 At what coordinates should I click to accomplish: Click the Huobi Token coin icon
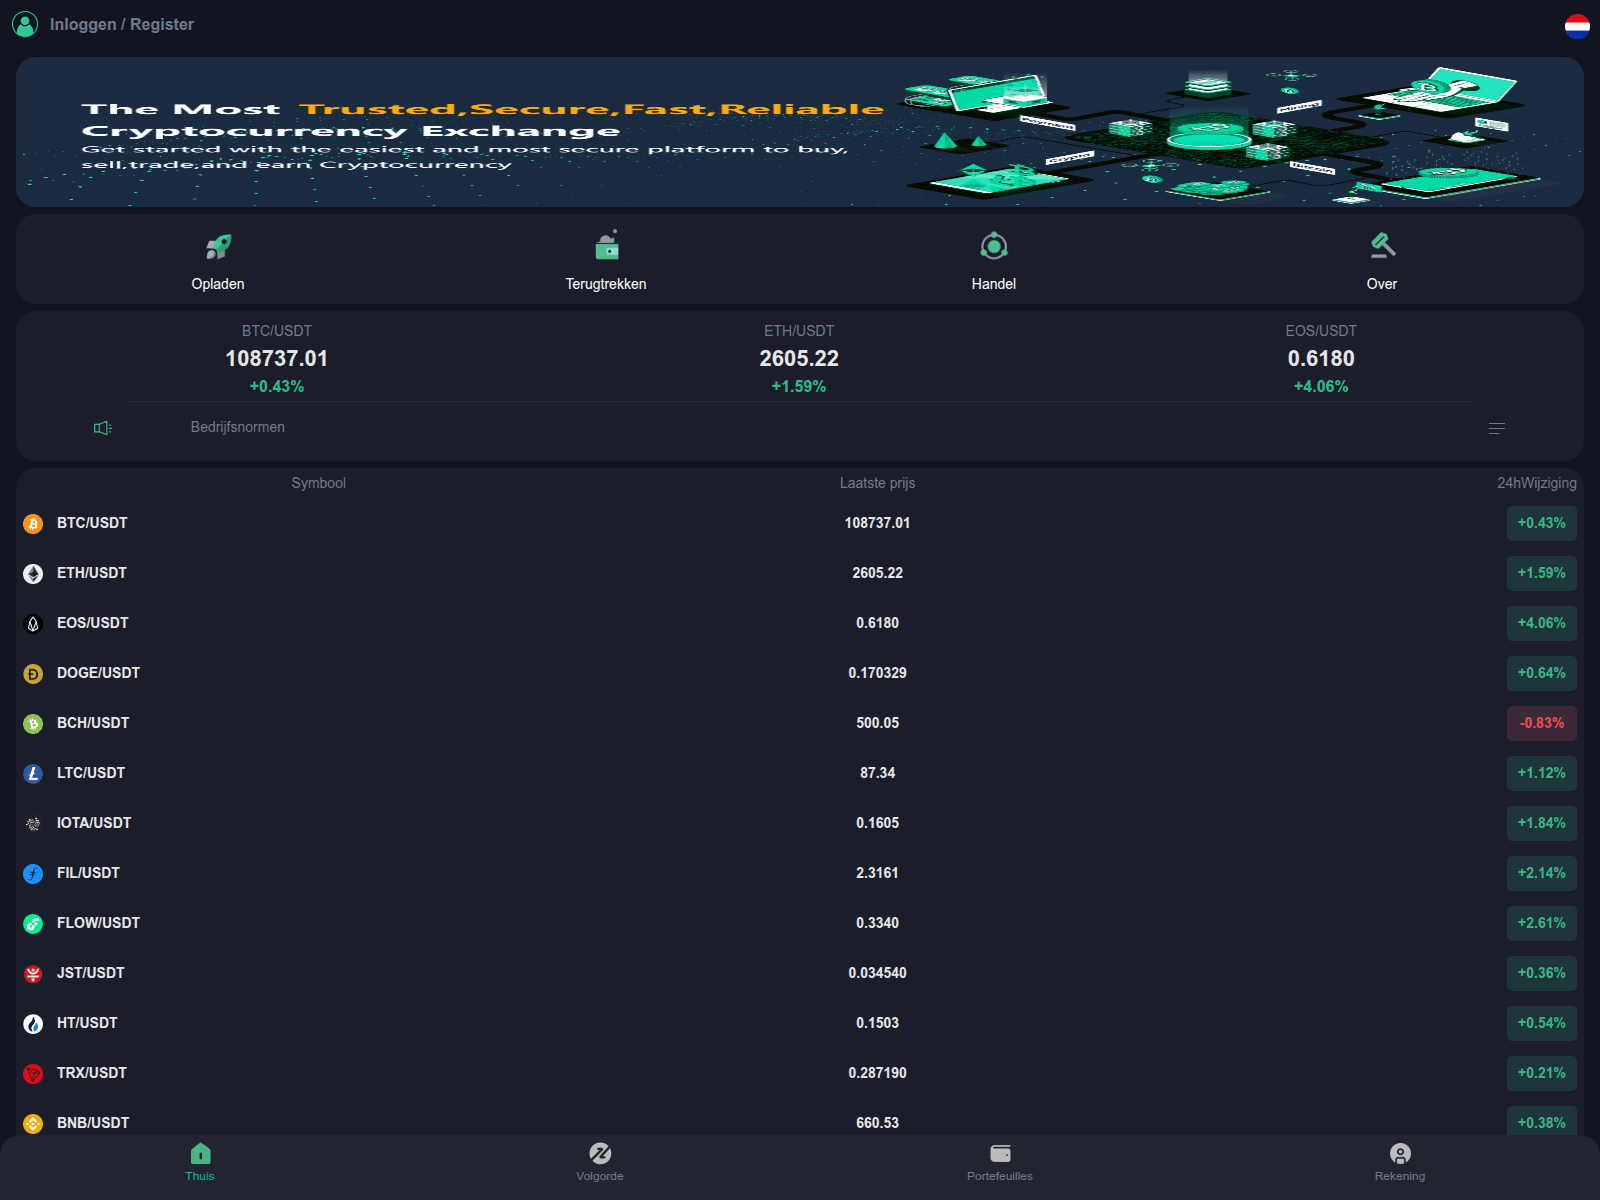[33, 1024]
